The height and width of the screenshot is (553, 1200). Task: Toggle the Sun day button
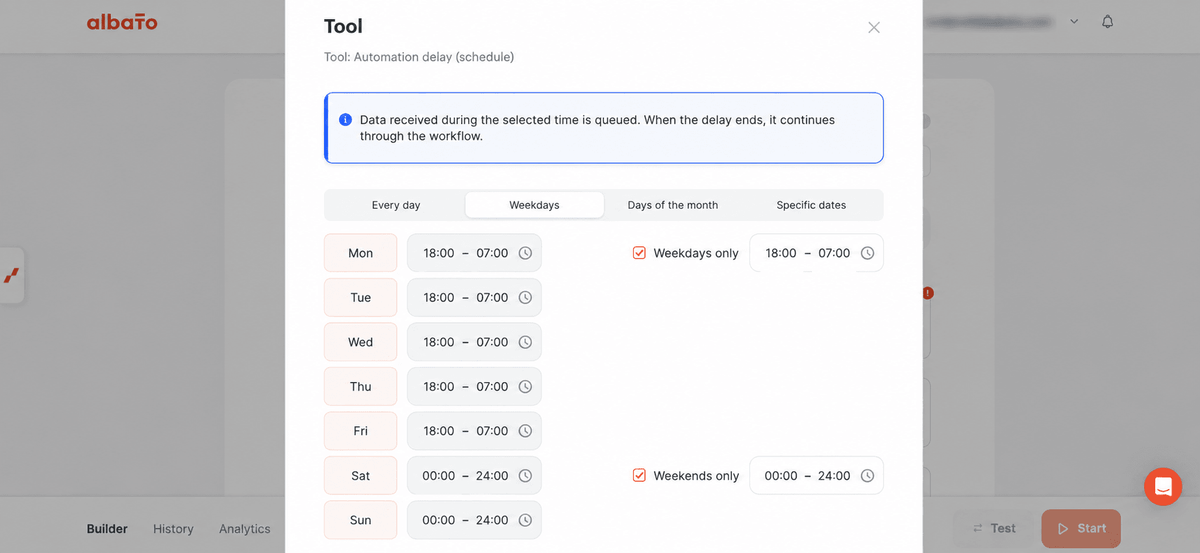[x=361, y=520]
